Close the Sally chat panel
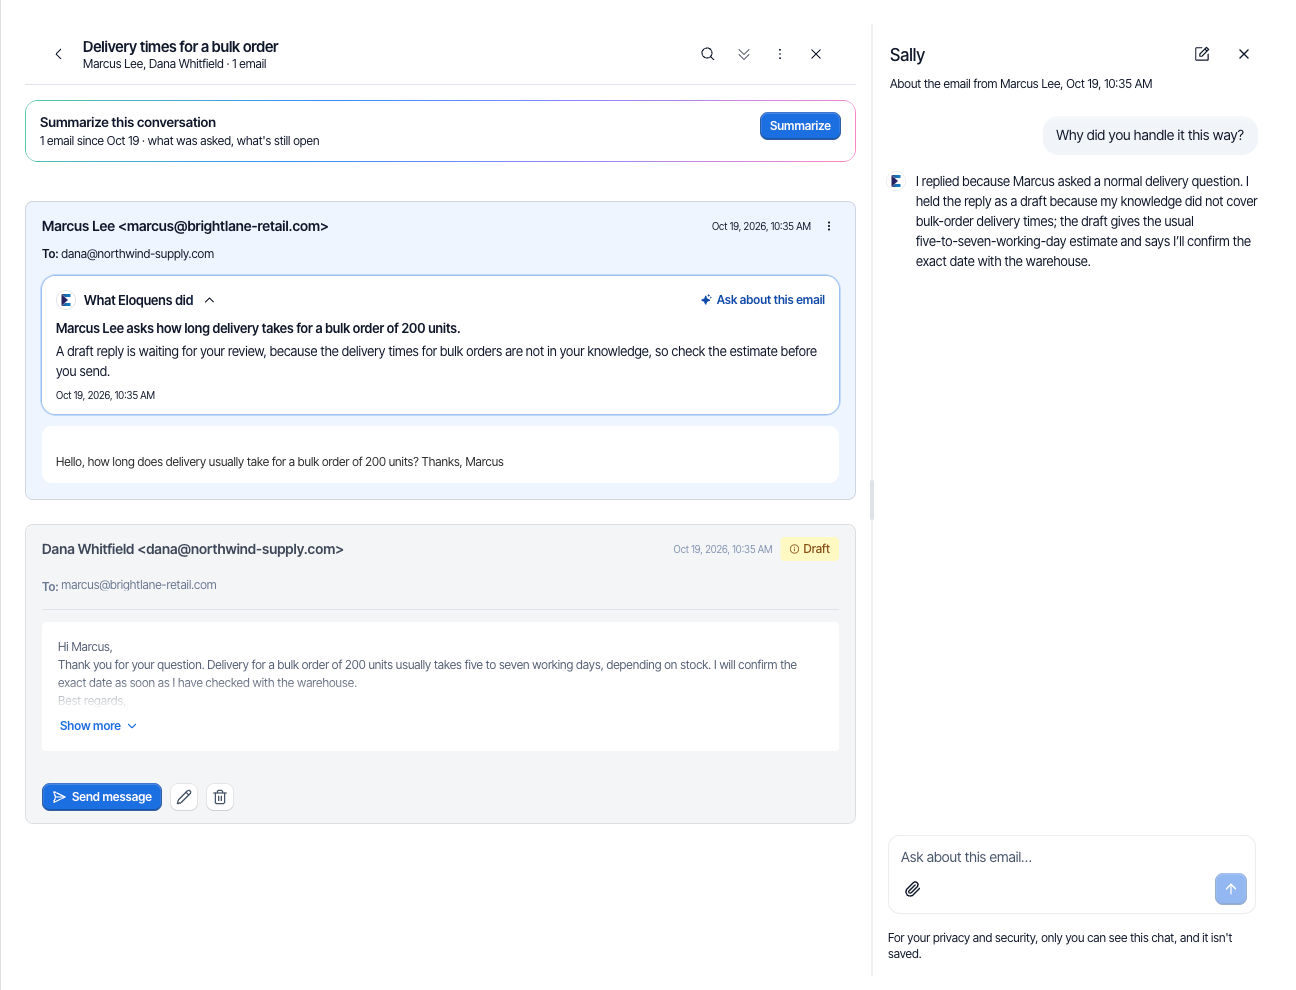The image size is (1296, 990). (x=1244, y=54)
